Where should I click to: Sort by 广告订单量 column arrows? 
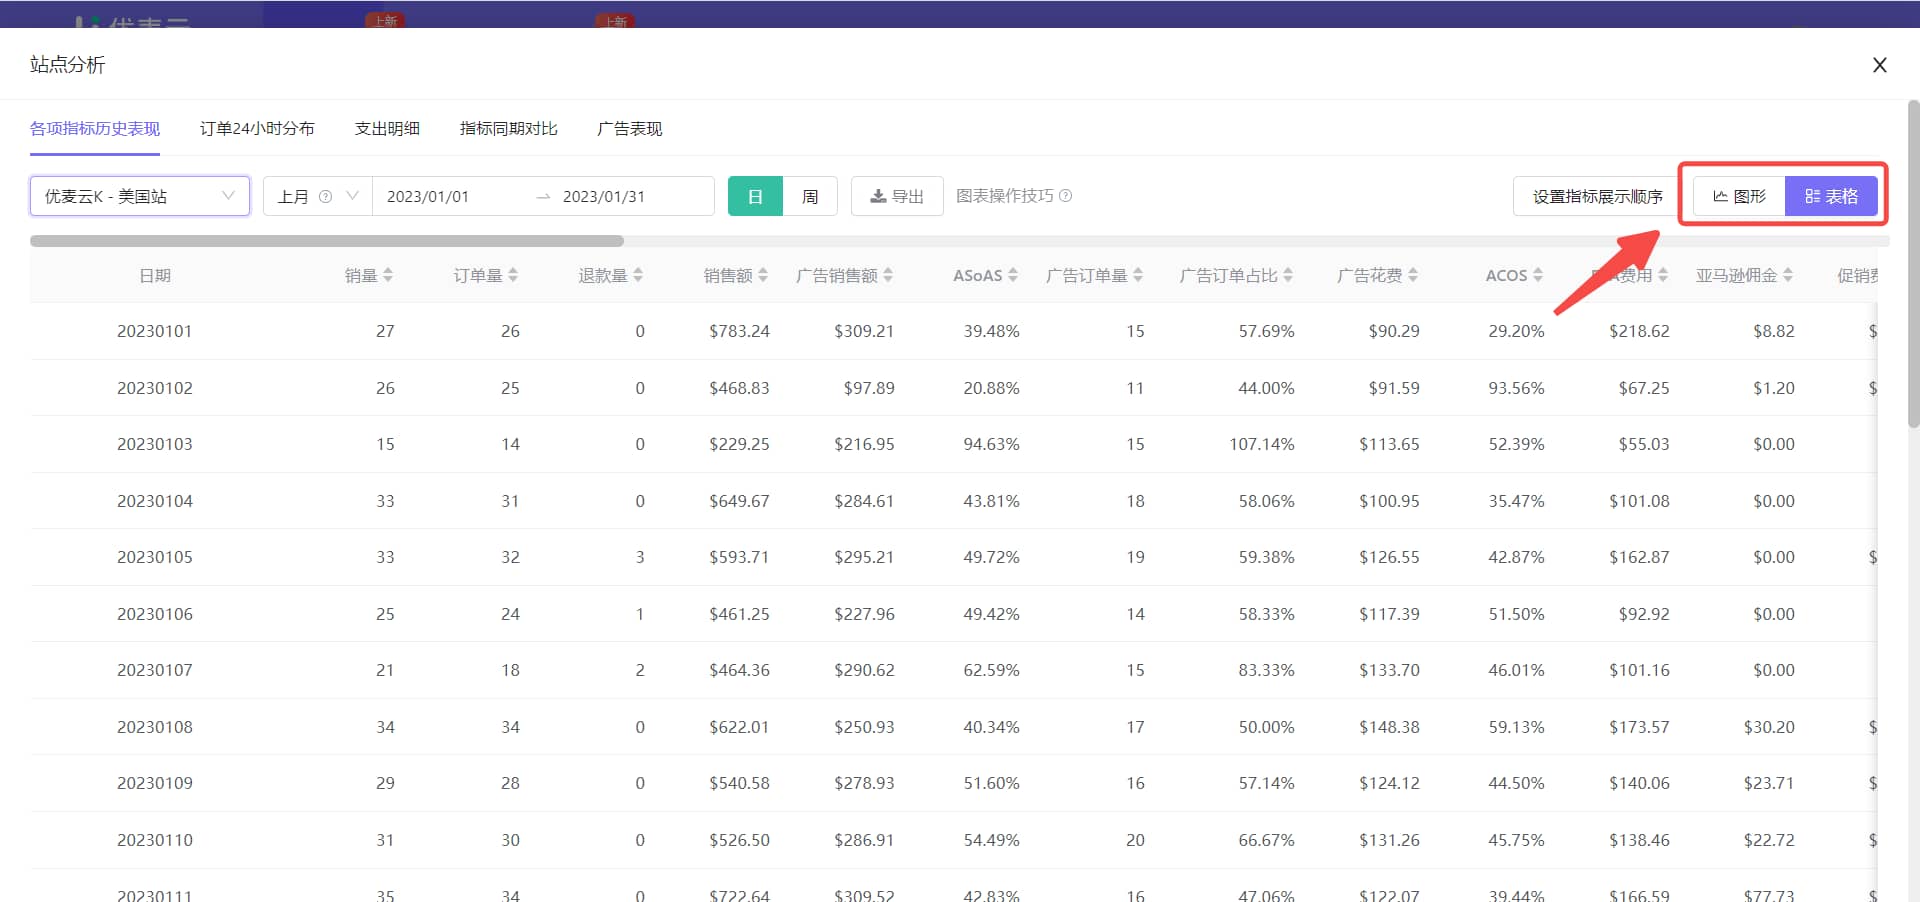(x=1138, y=275)
